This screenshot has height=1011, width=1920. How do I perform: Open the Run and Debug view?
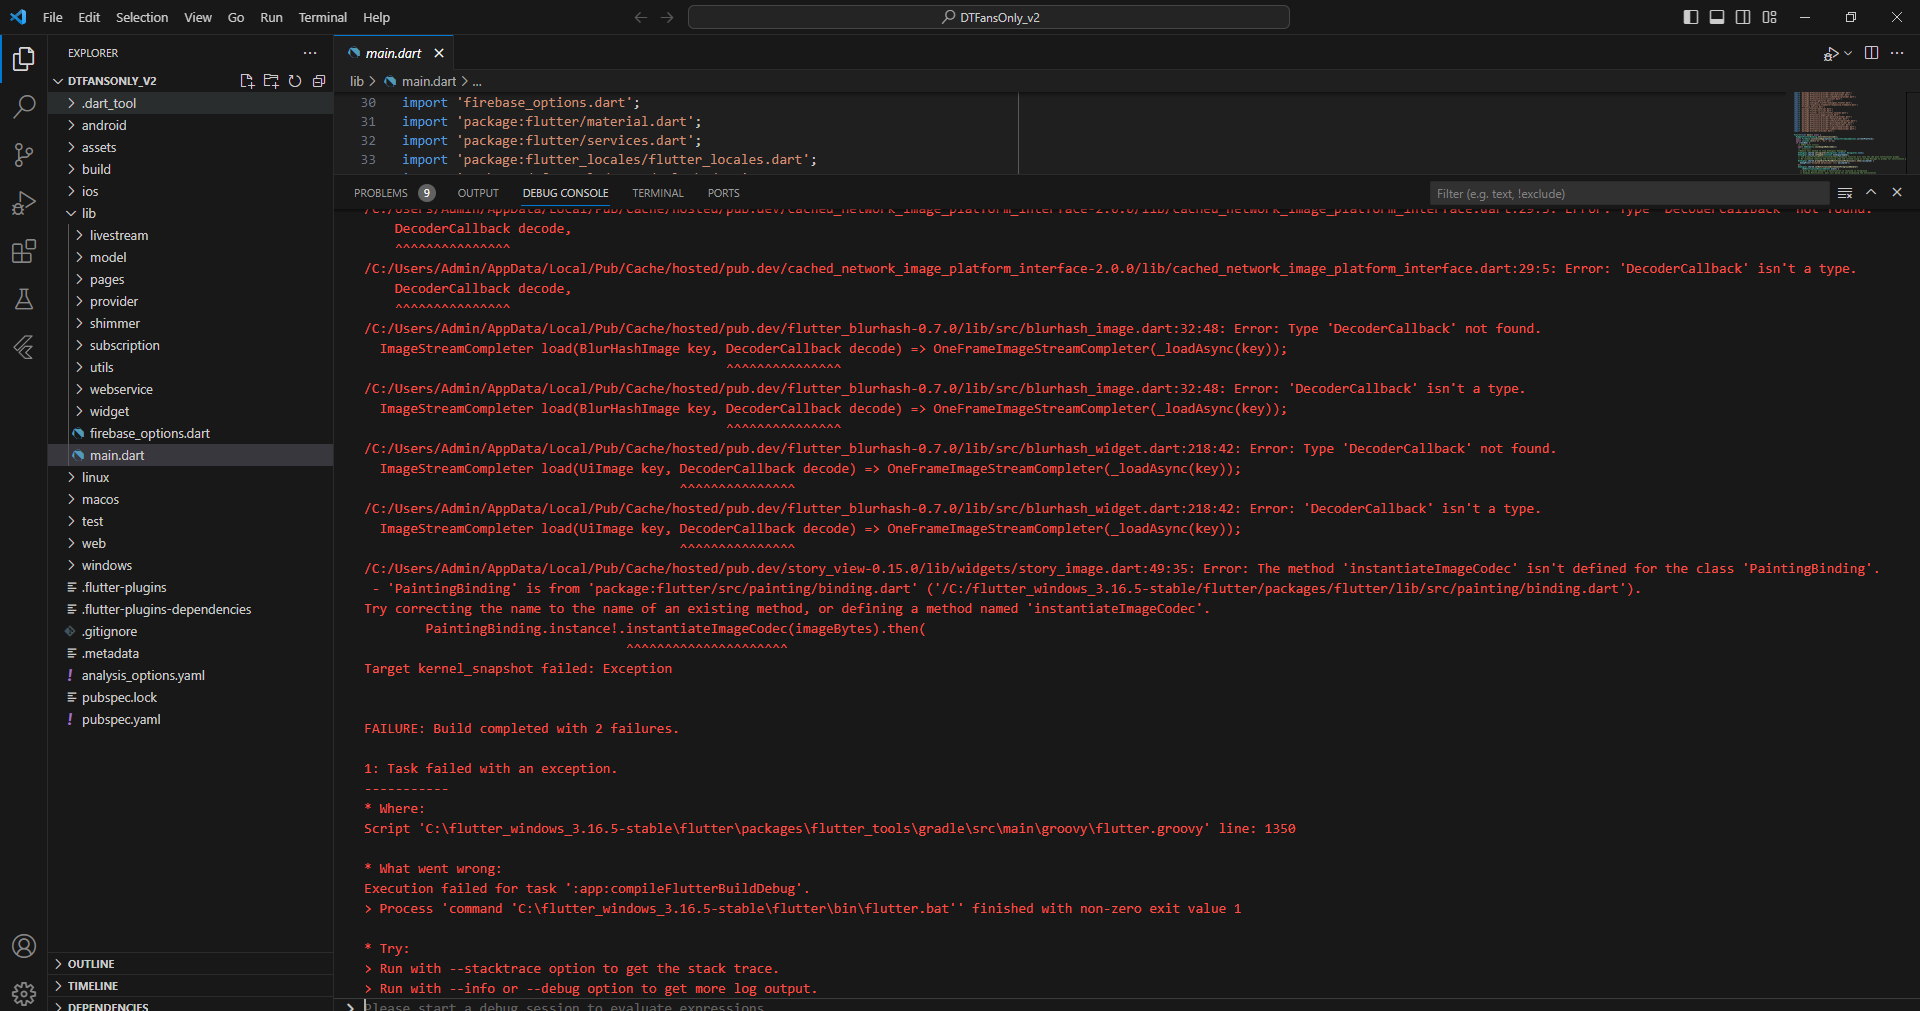point(24,203)
